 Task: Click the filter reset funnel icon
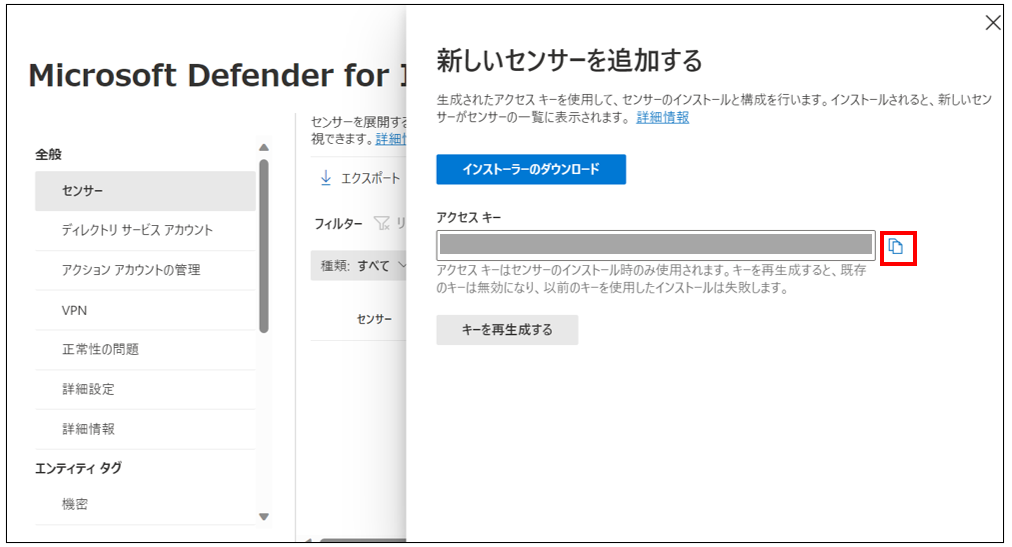point(382,223)
